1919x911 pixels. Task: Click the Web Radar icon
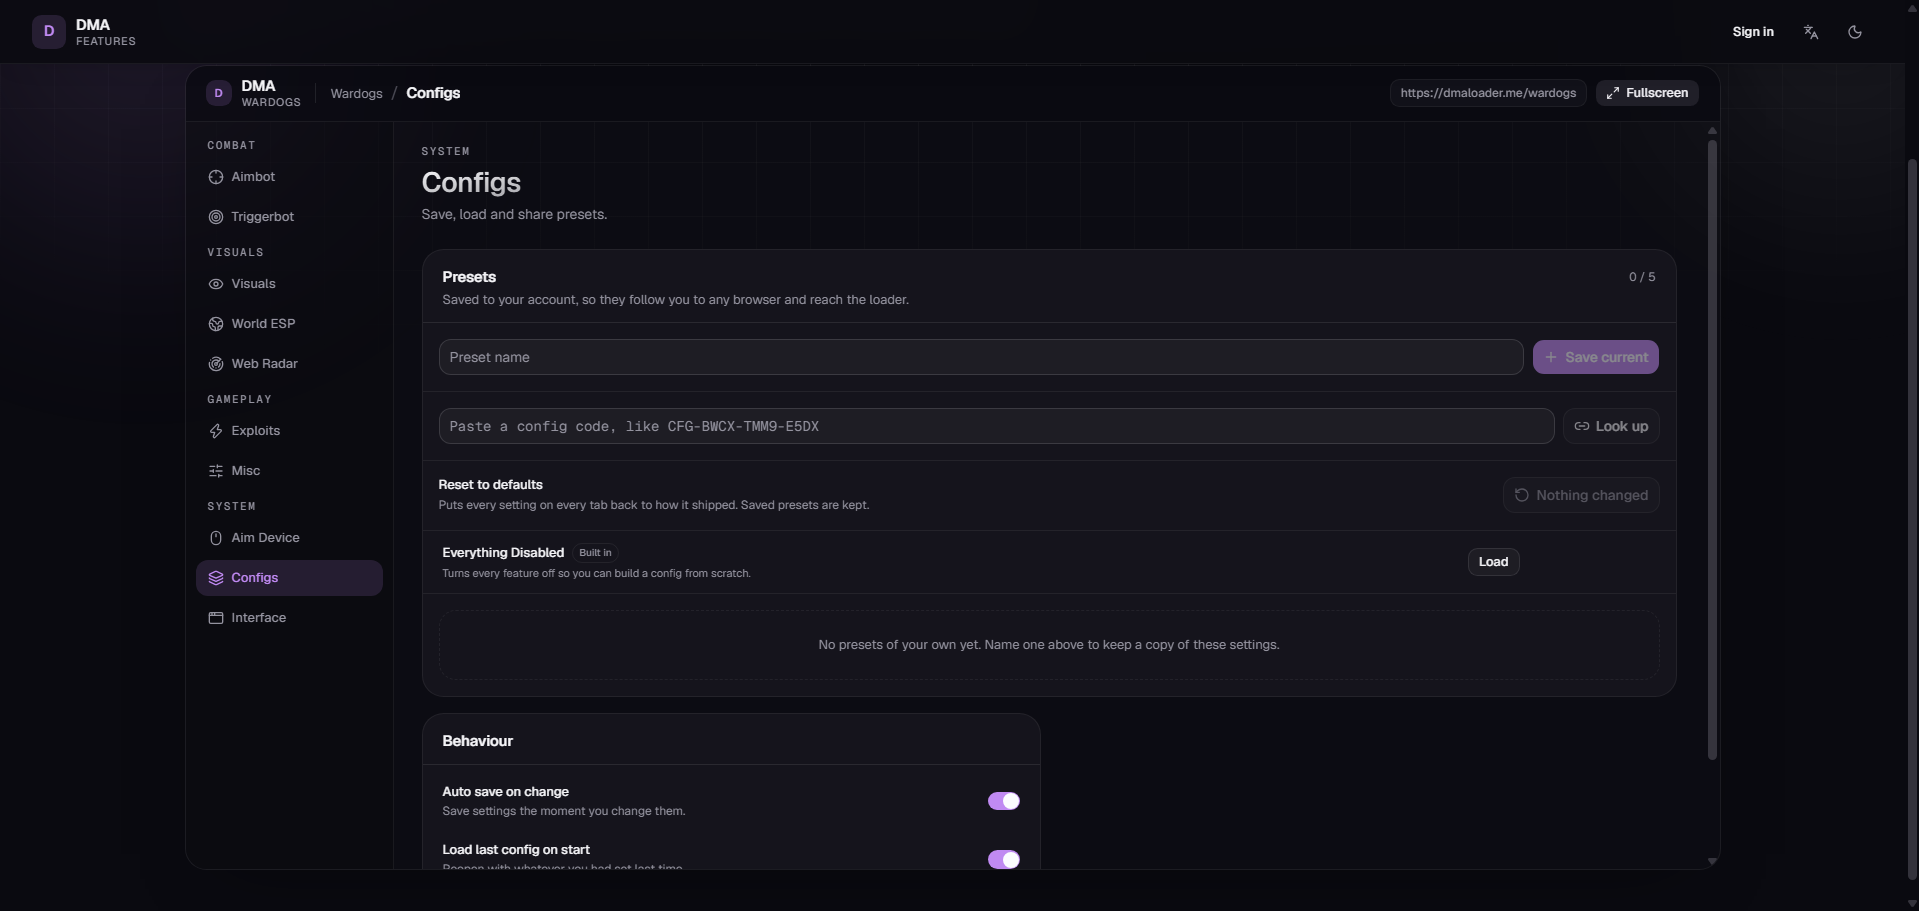click(x=215, y=364)
